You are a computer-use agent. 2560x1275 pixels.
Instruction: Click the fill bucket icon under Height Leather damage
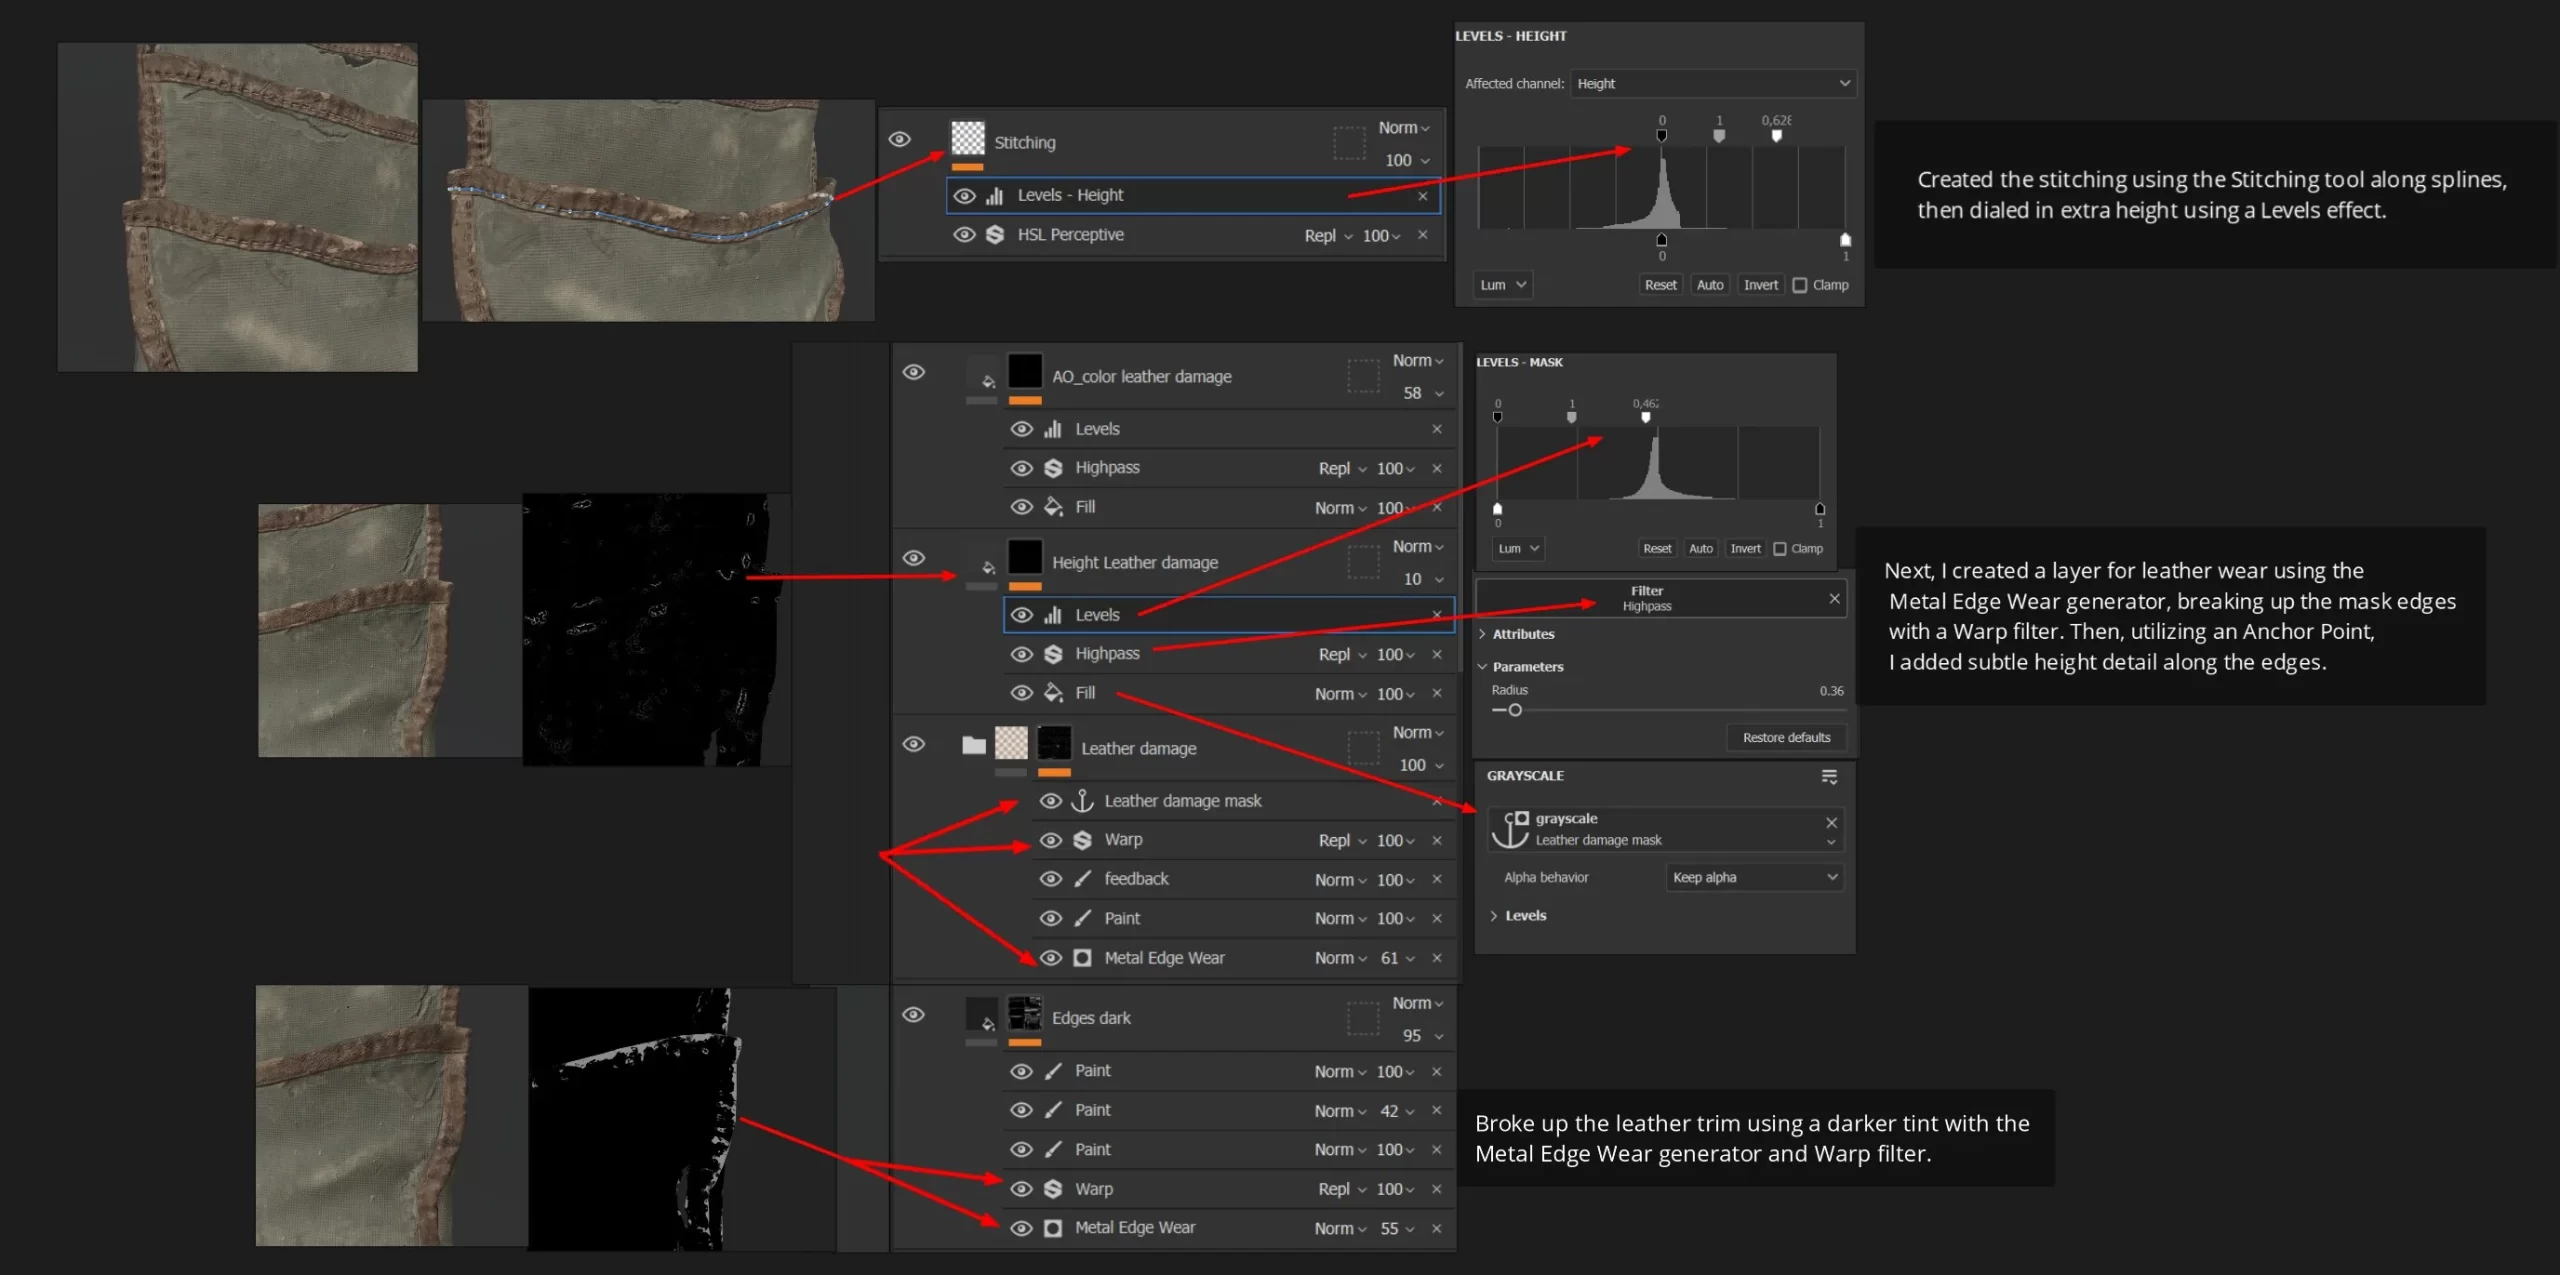[1053, 693]
